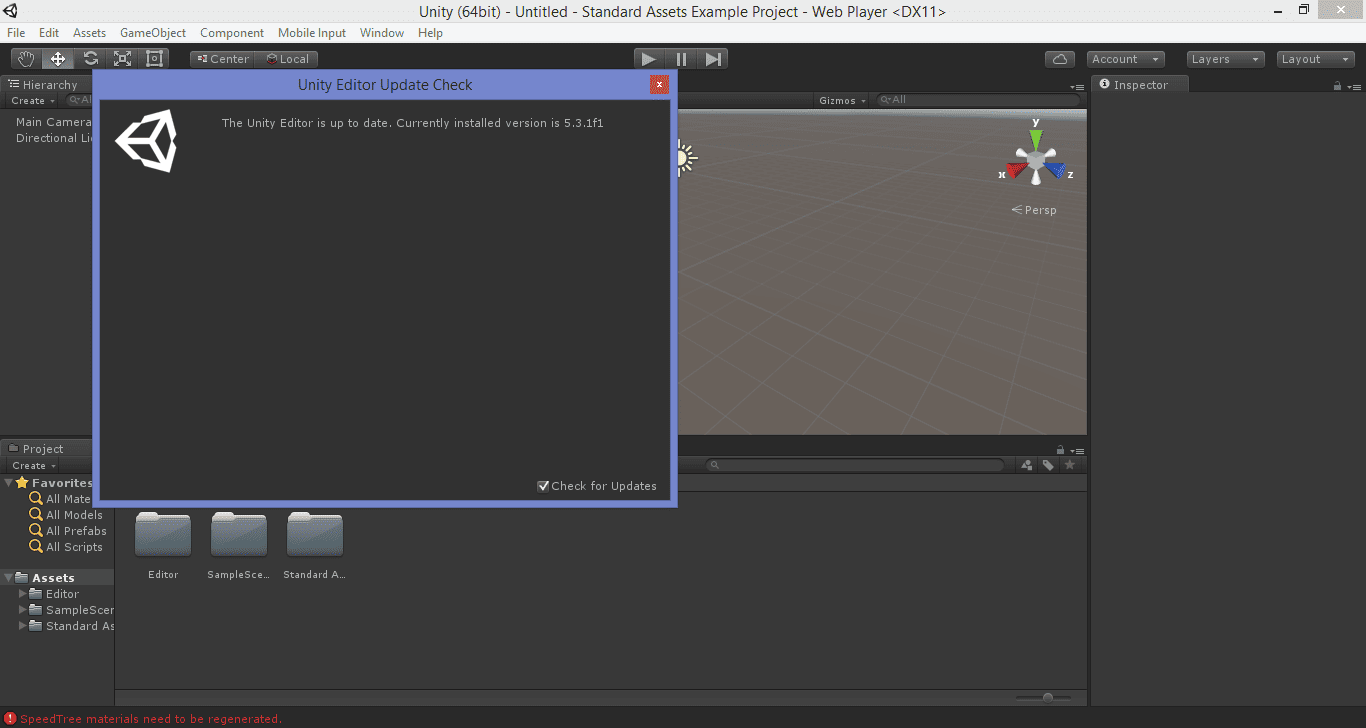Select the Editor folder thumbnail
Viewport: 1366px width, 728px height.
tap(163, 535)
